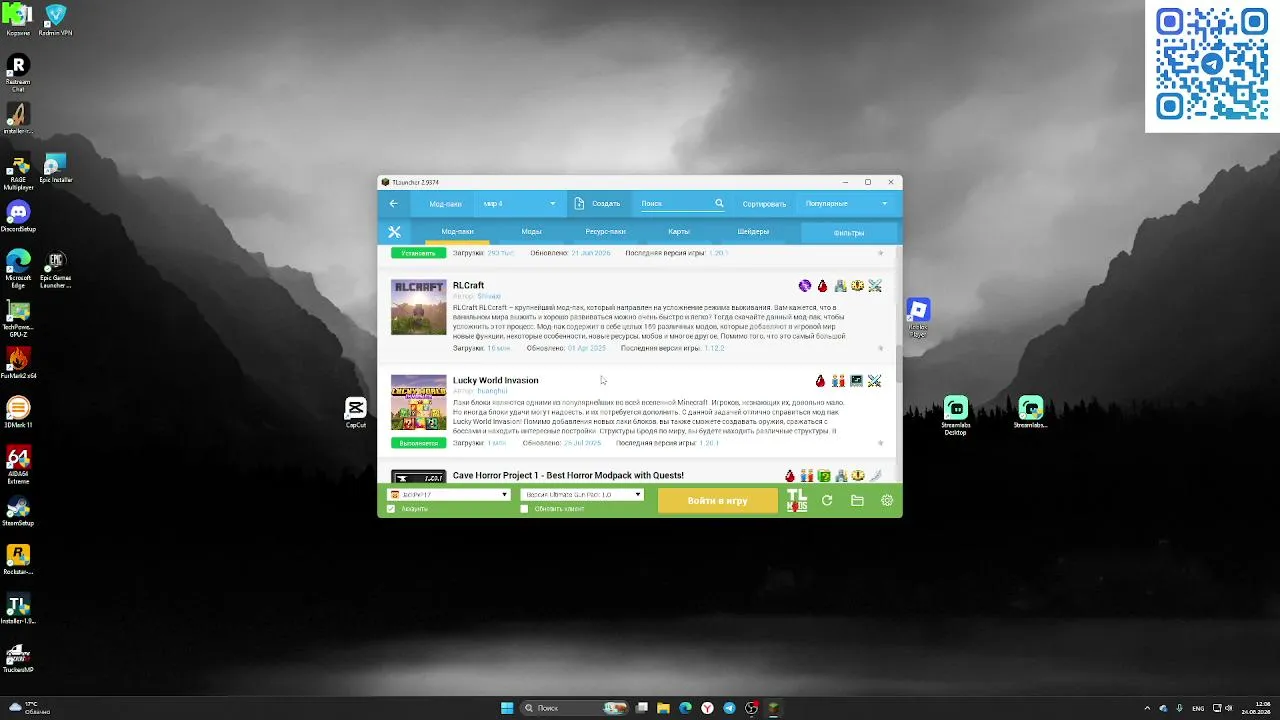Screen dimensions: 1280x720
Task: Open the TL Mods icon in bottom bar
Action: click(797, 500)
